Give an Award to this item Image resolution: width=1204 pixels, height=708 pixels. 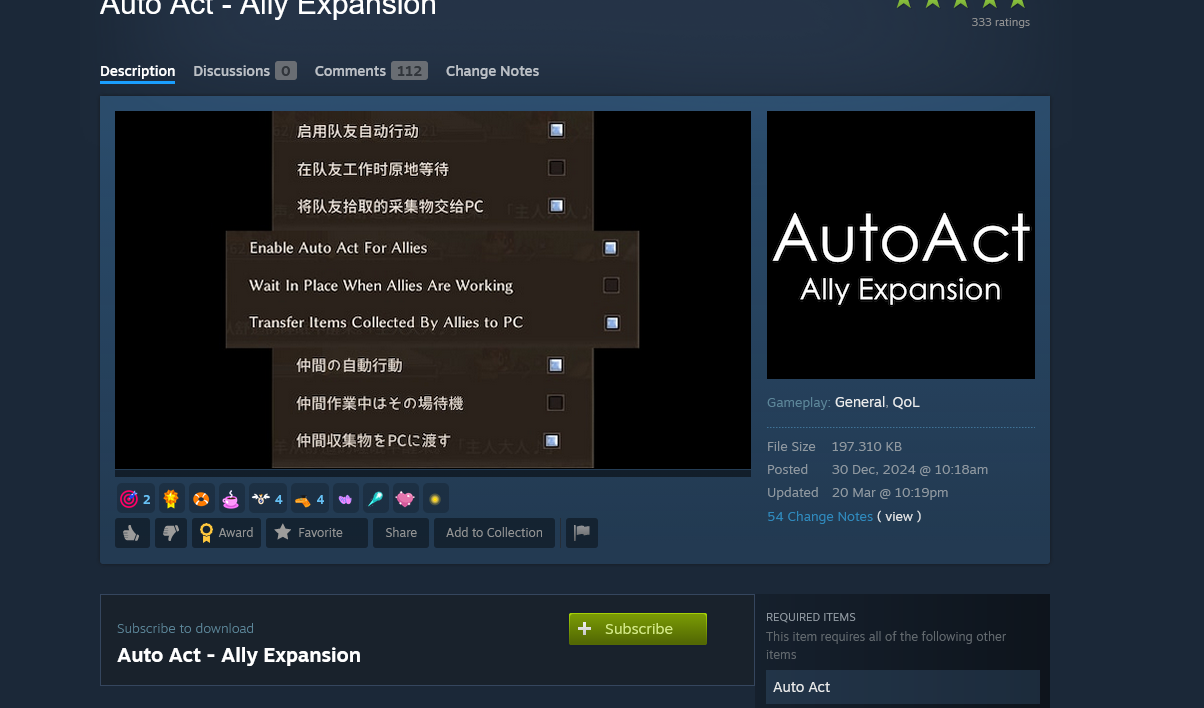[227, 533]
